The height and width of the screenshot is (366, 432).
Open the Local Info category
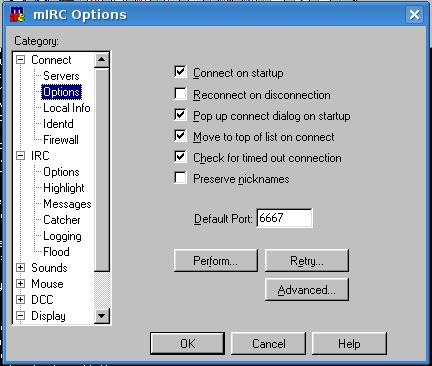pyautogui.click(x=67, y=108)
